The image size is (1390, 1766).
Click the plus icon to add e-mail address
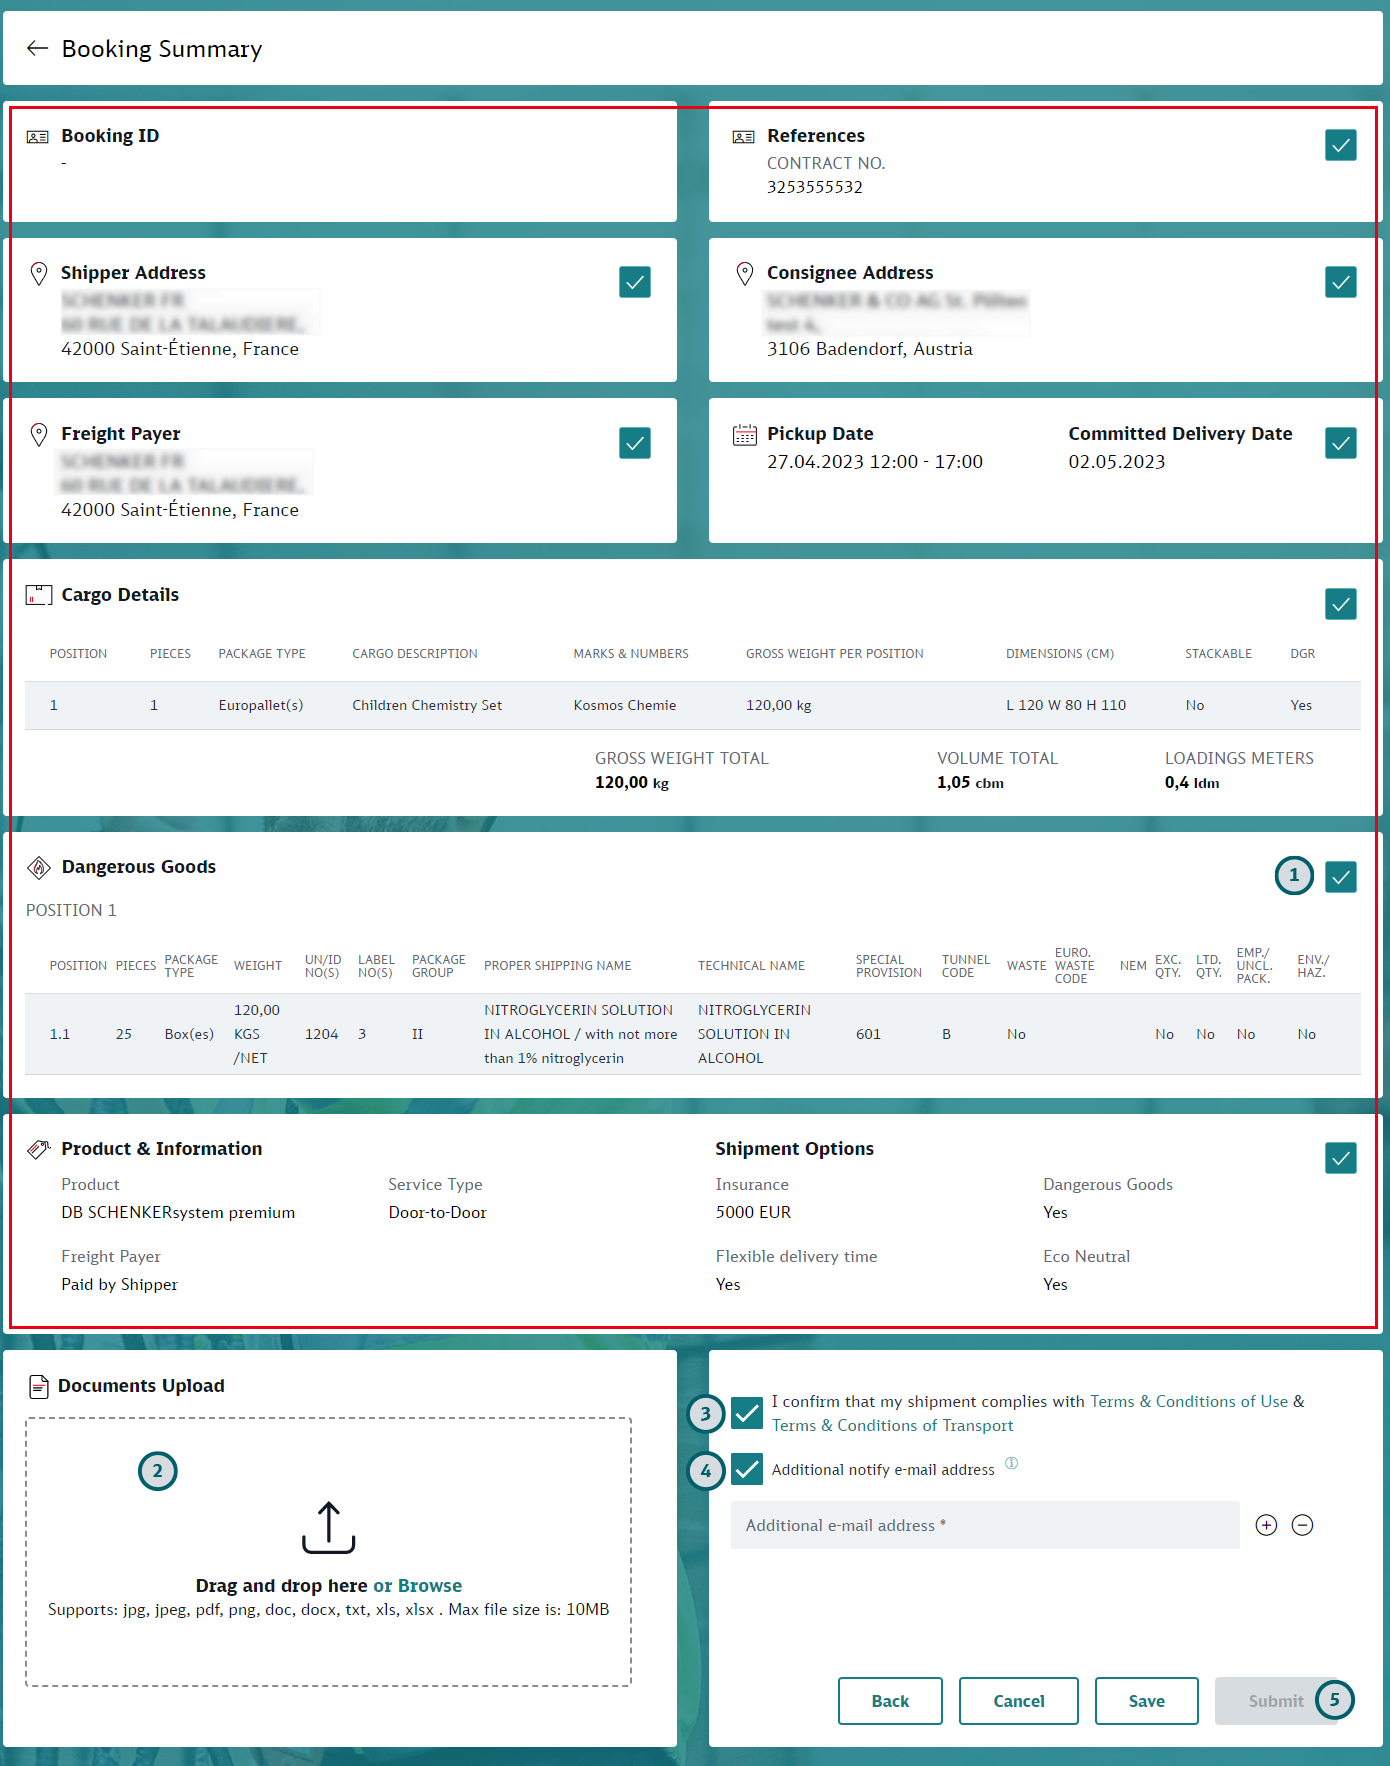[x=1266, y=1525]
